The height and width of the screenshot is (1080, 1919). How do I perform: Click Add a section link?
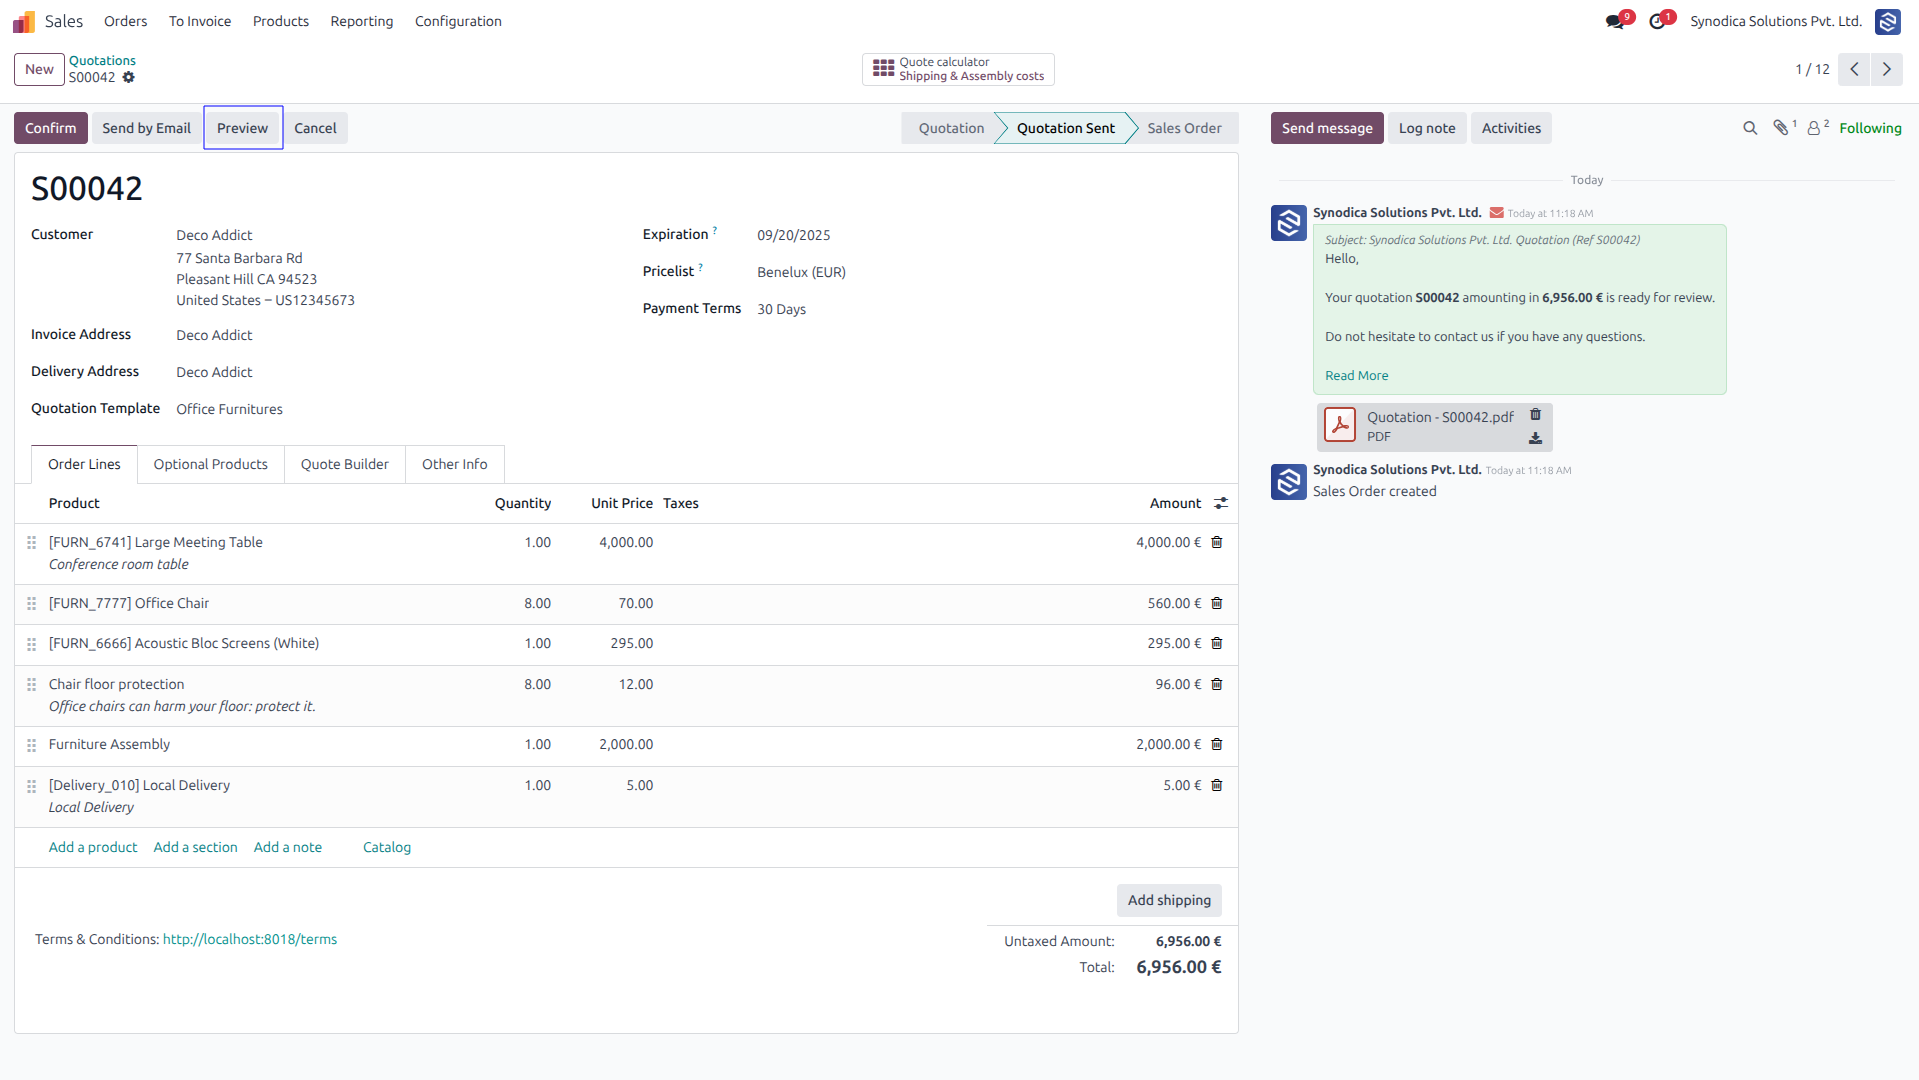(x=195, y=847)
